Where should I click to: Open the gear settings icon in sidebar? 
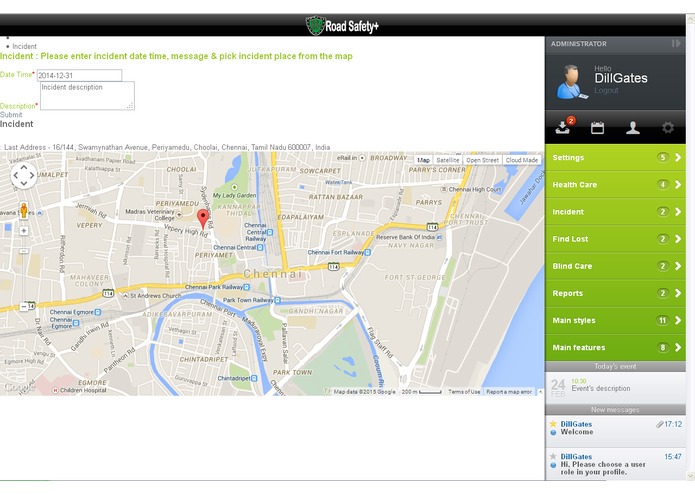pos(668,128)
